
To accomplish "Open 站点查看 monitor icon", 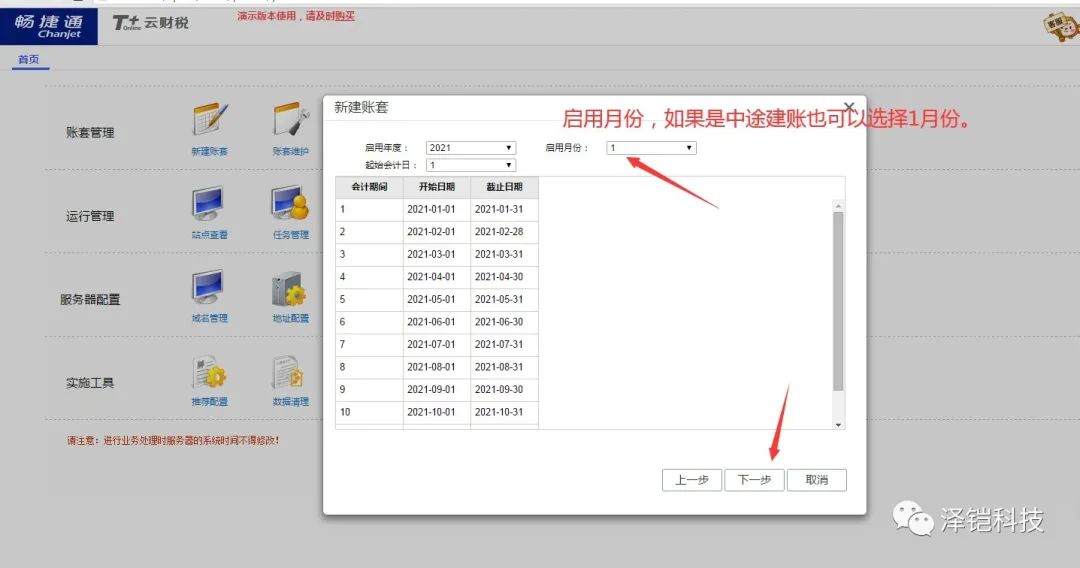I will pos(209,205).
